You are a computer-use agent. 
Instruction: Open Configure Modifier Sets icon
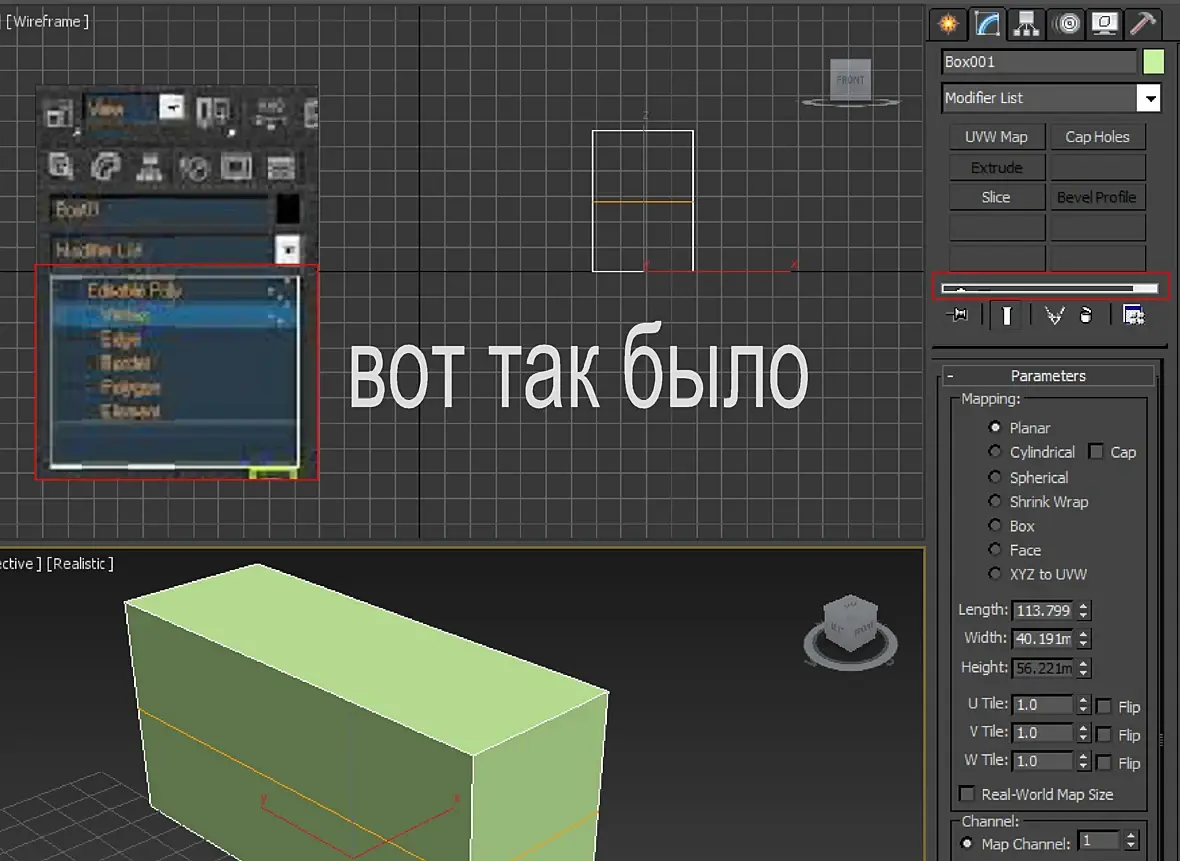[1133, 315]
